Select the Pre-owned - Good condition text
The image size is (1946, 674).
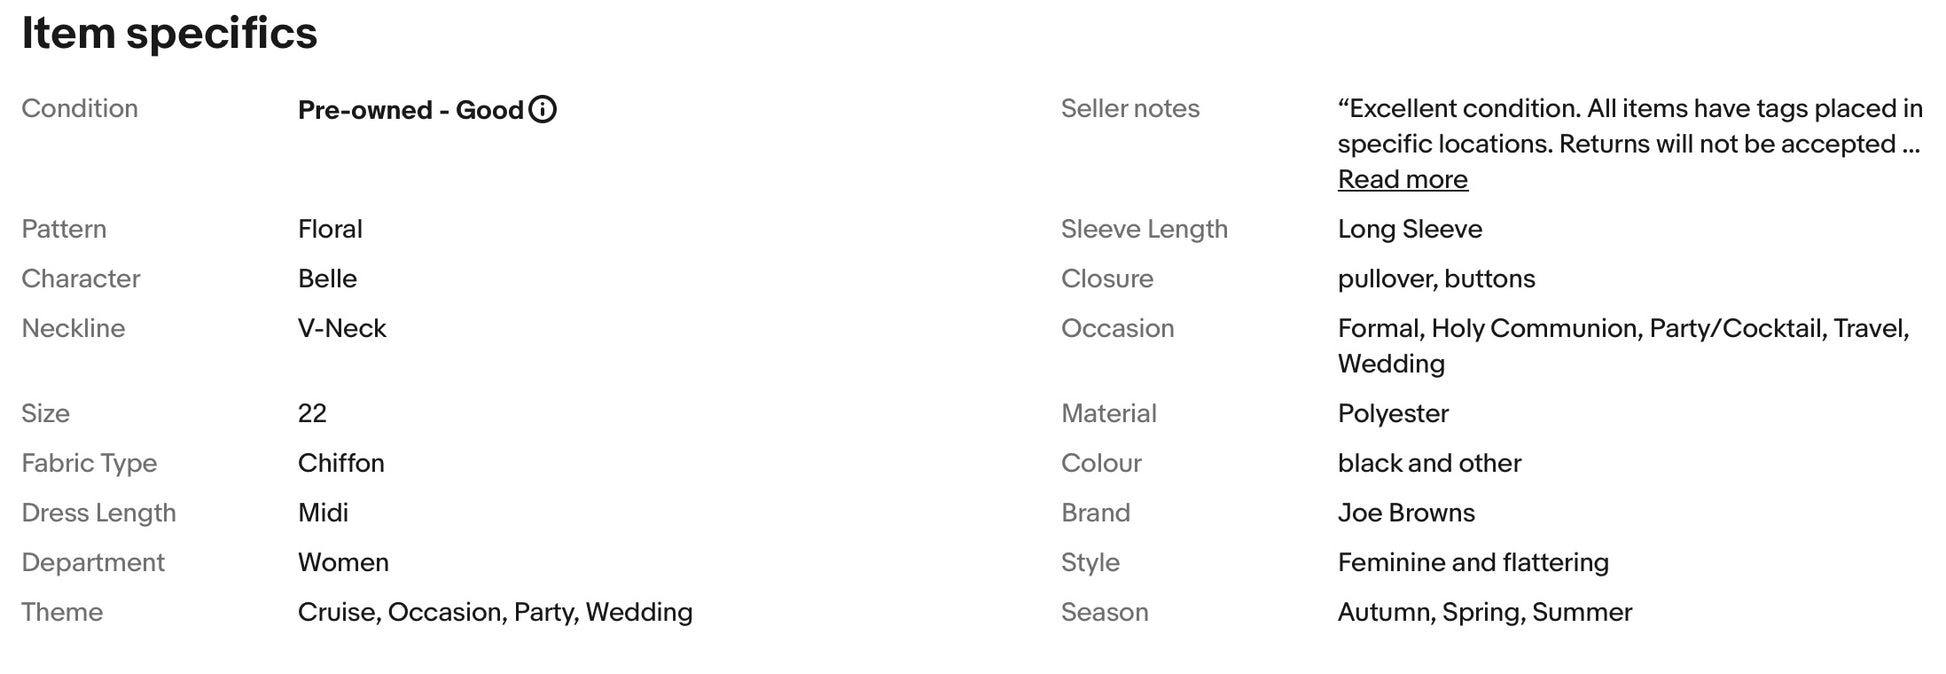(x=410, y=110)
